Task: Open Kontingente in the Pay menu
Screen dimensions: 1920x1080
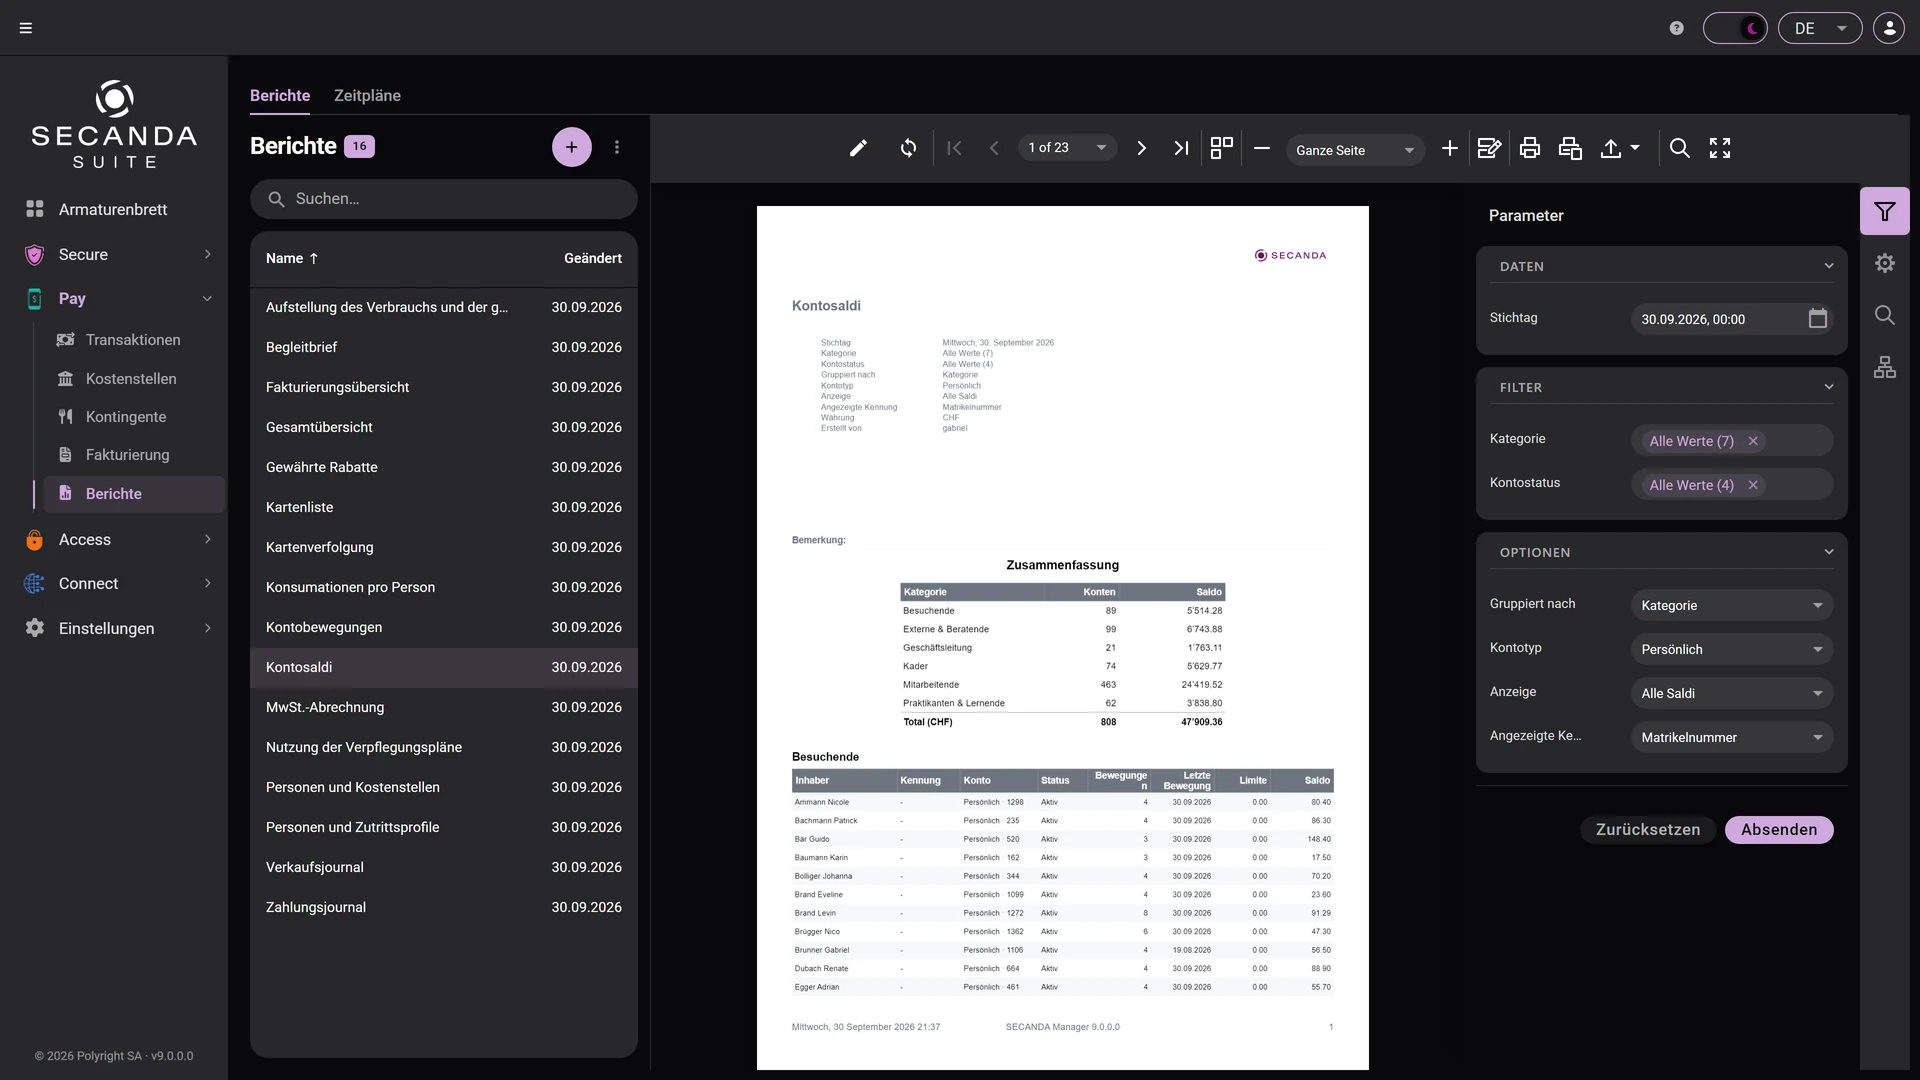Action: tap(126, 417)
